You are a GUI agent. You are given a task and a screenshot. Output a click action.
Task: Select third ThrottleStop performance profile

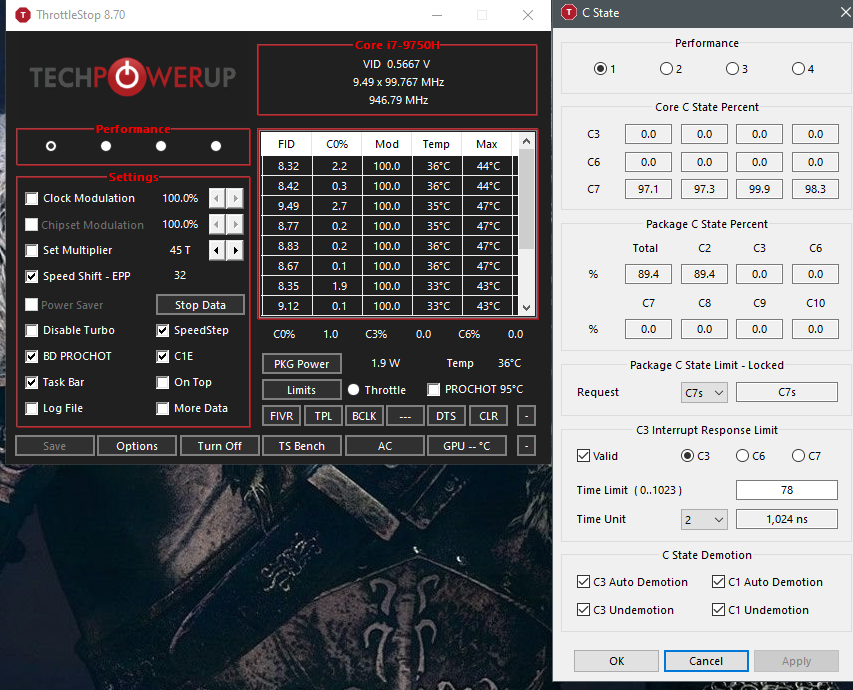pyautogui.click(x=161, y=146)
